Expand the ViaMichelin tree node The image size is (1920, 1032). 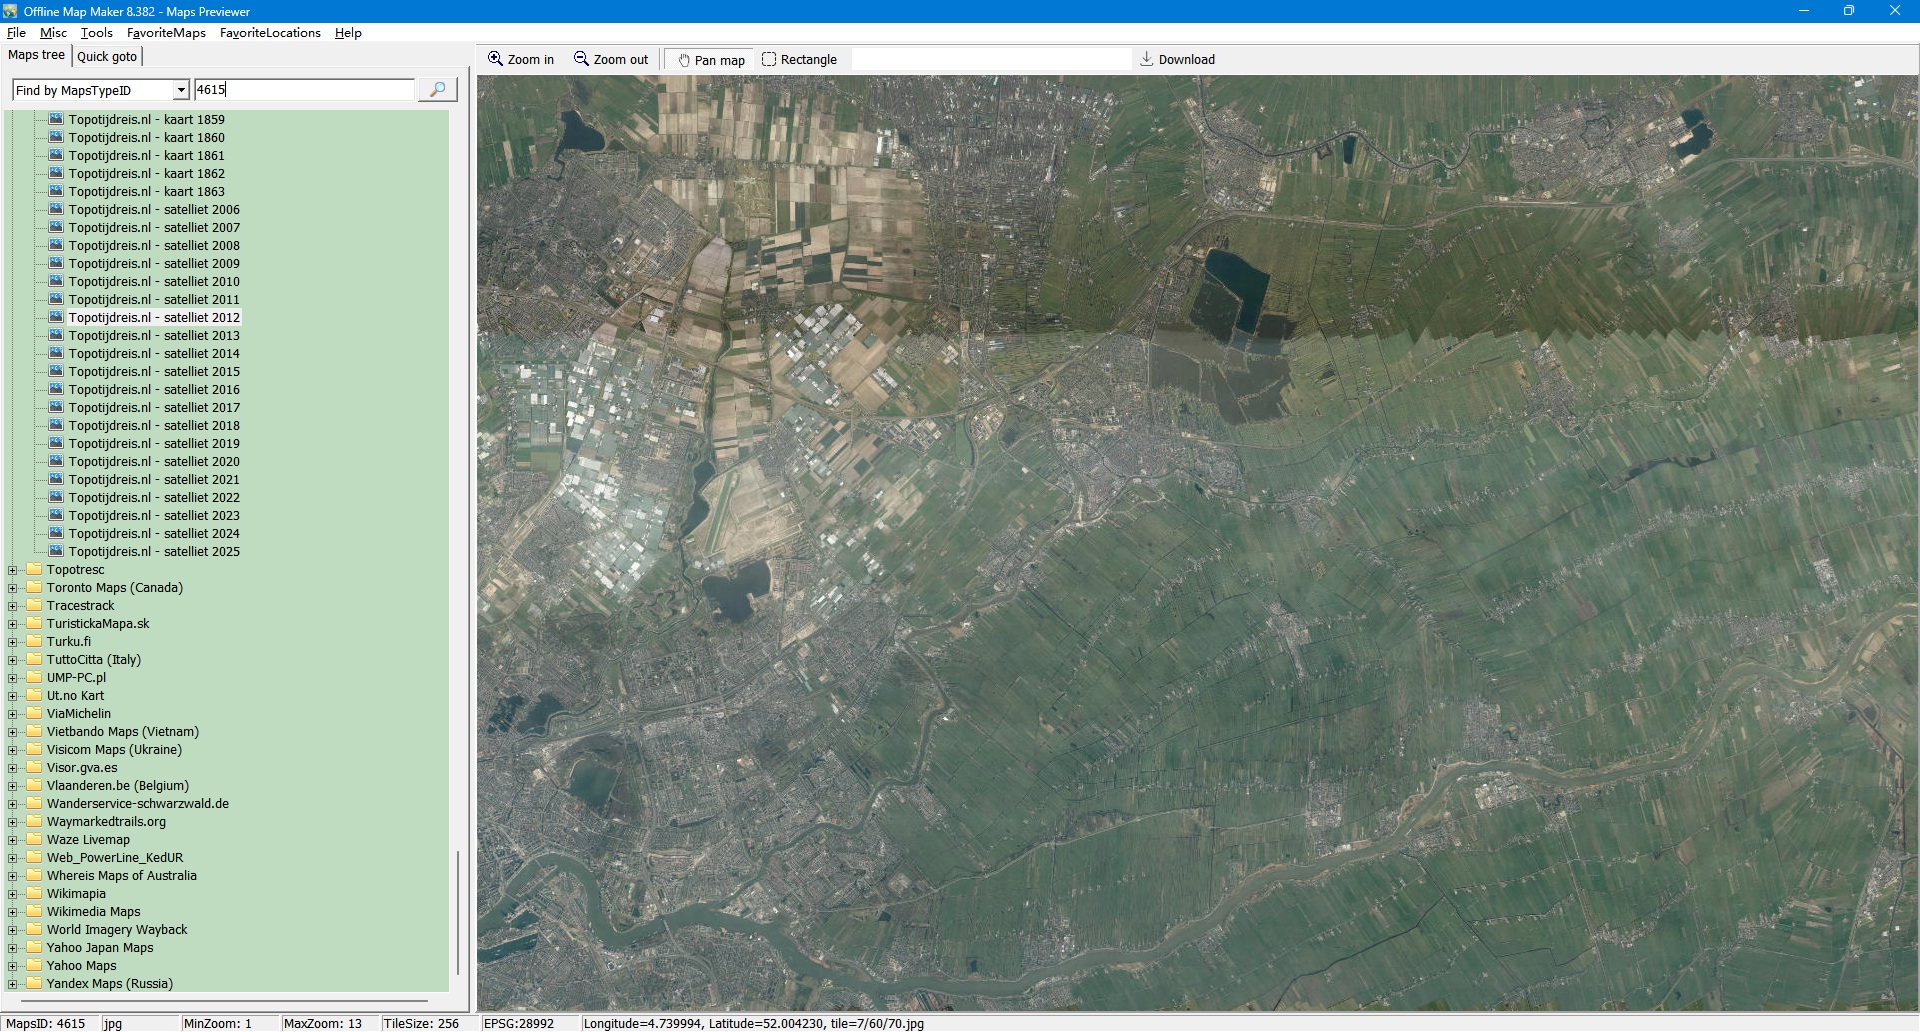pos(13,714)
